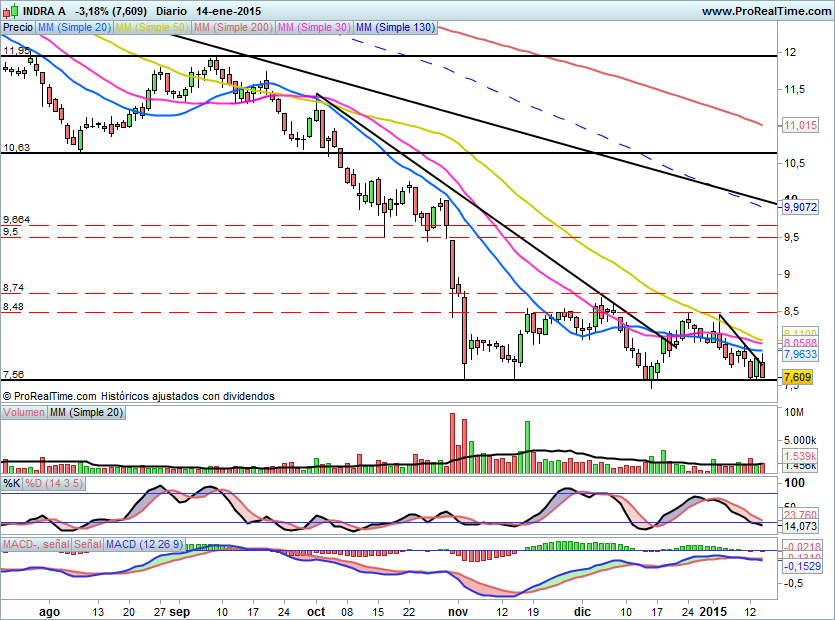Image resolution: width=835 pixels, height=620 pixels.
Task: Open the blue MM (Simple 20) price label
Action: tap(74, 28)
